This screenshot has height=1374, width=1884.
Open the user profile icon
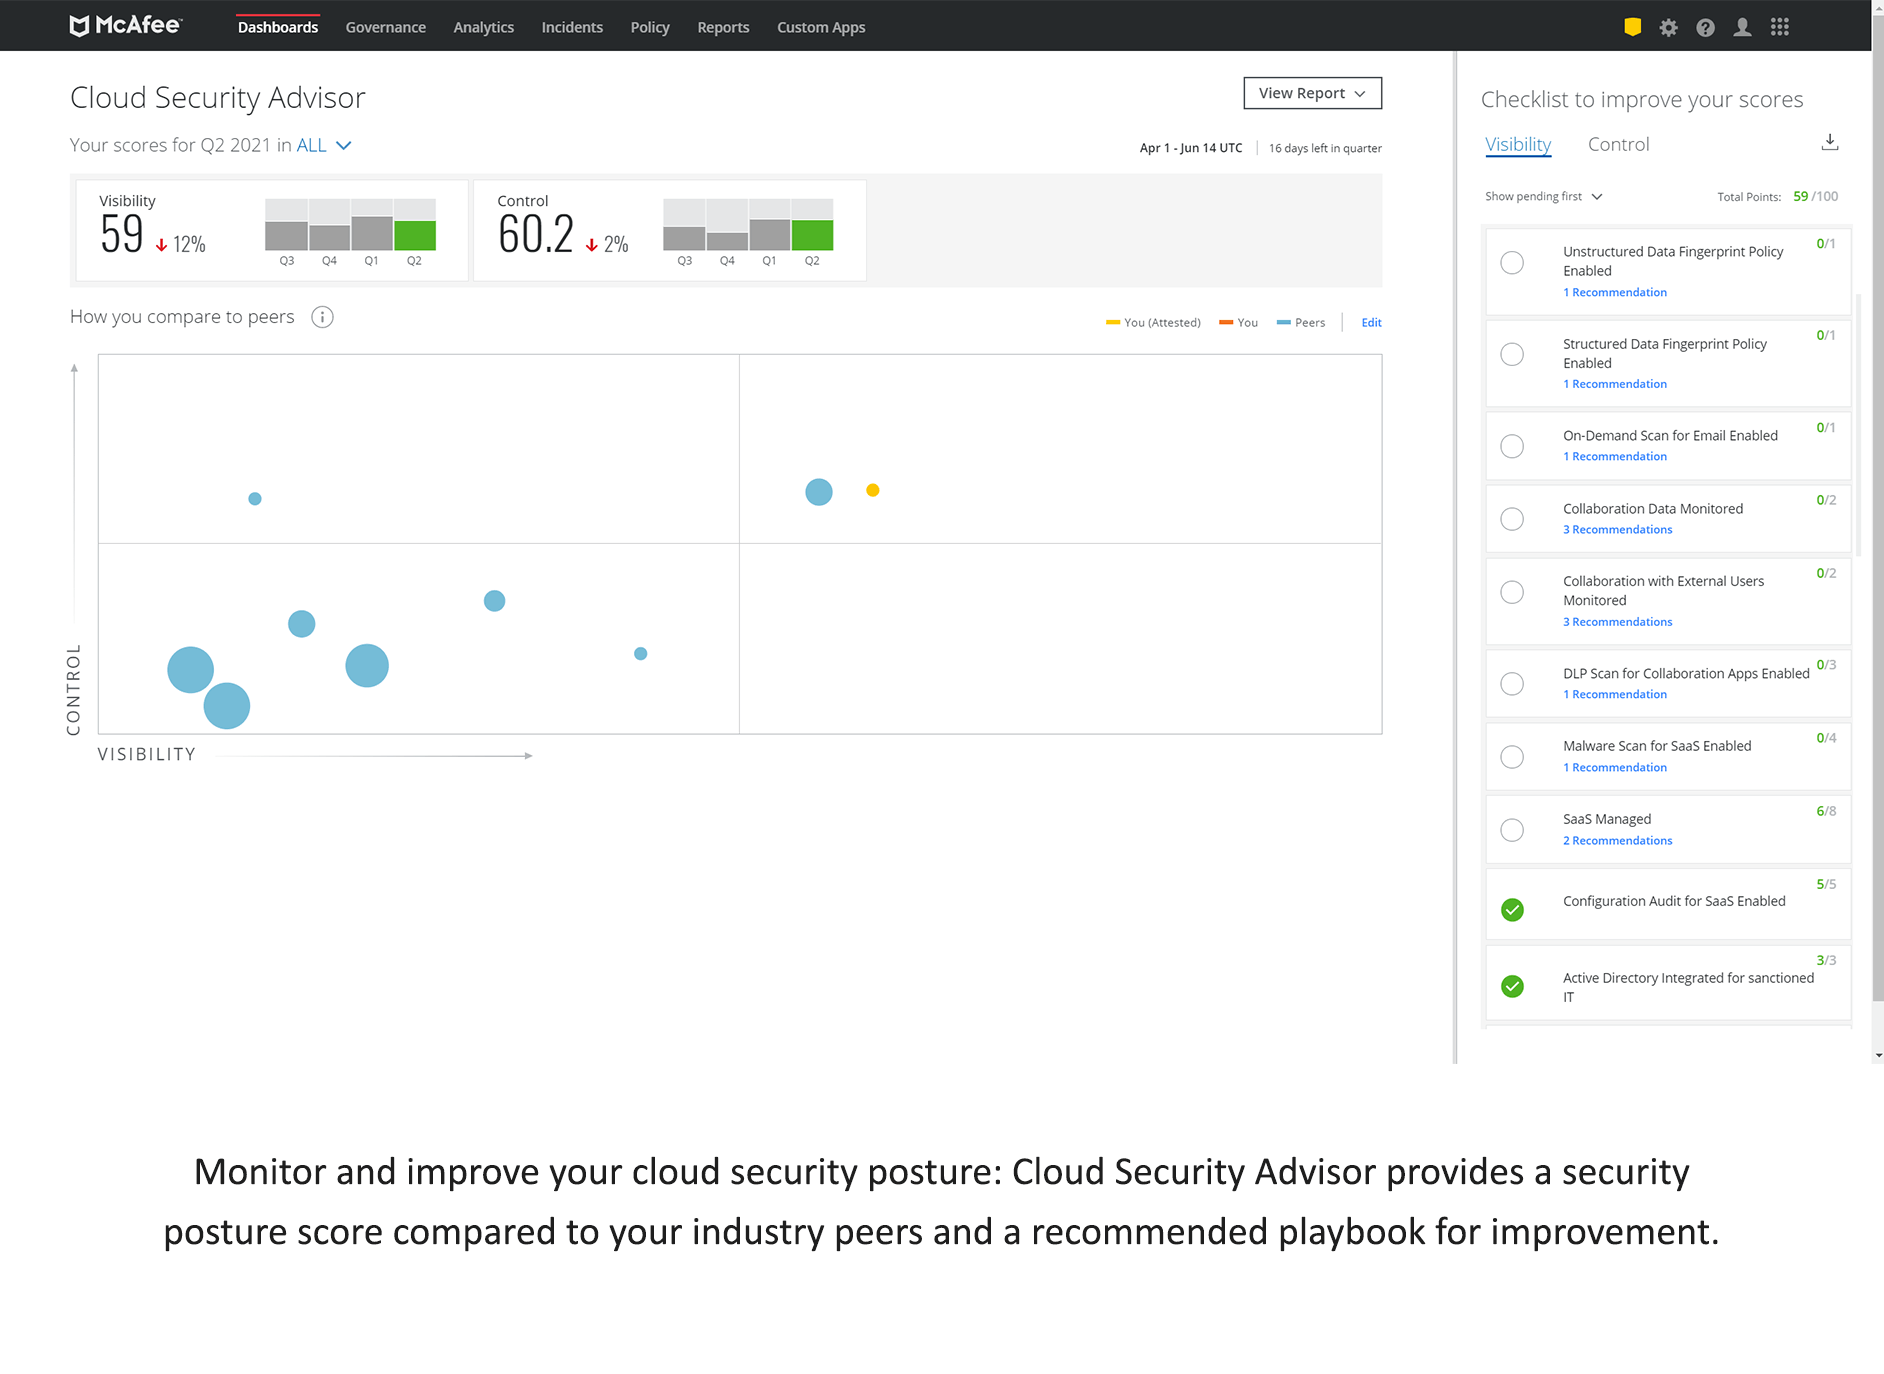tap(1742, 27)
